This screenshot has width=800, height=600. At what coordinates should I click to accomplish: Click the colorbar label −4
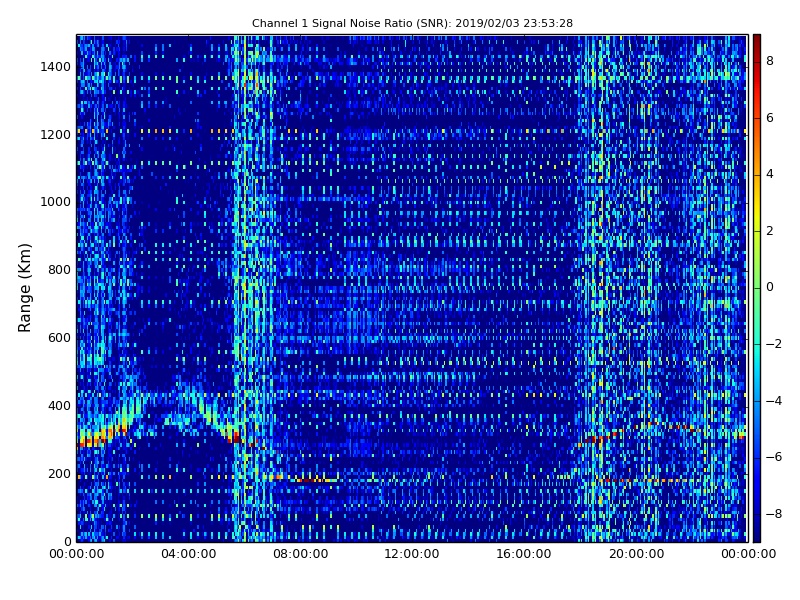(774, 401)
